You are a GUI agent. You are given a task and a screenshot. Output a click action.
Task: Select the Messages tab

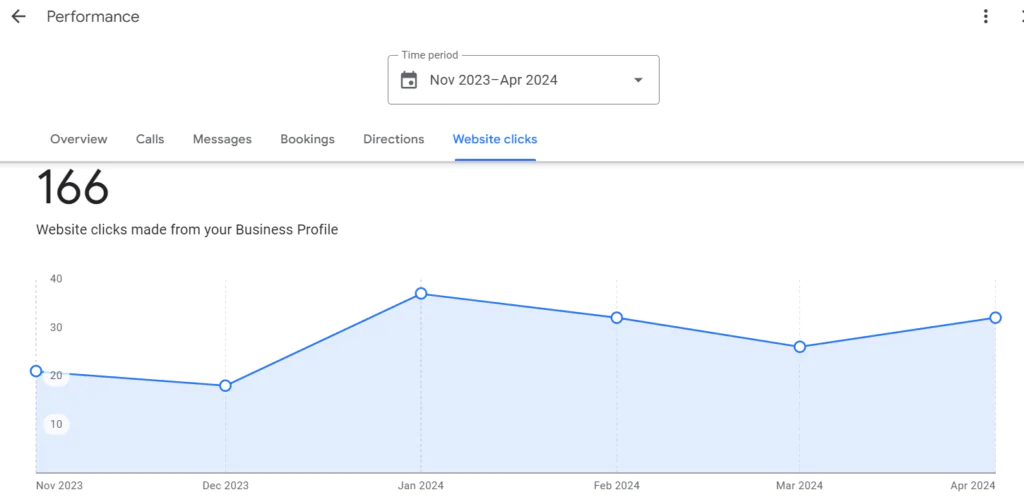[x=222, y=139]
